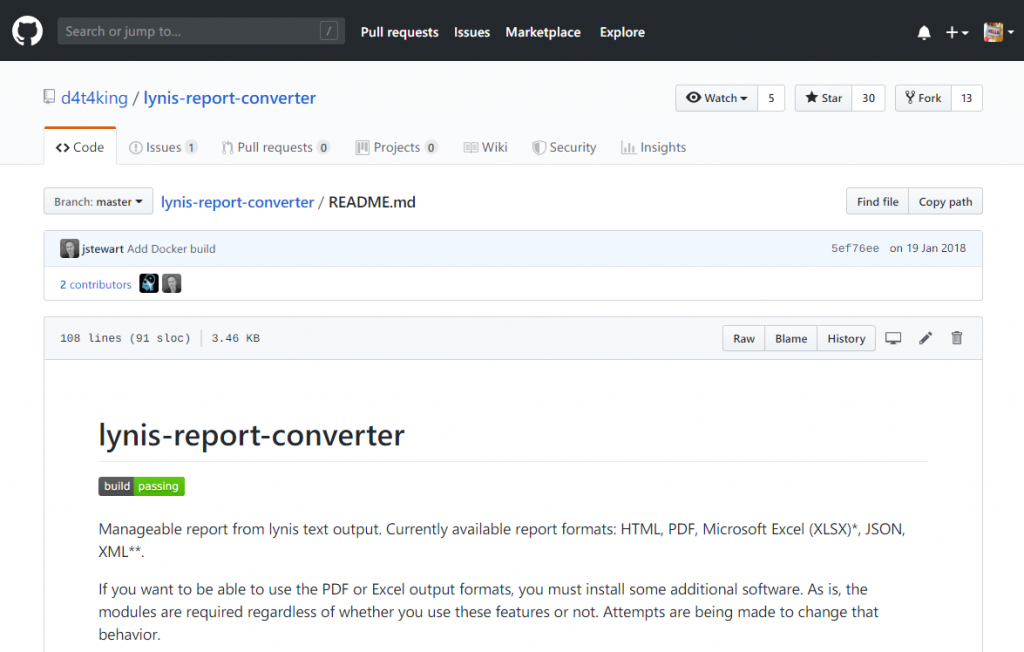Star this repository
The width and height of the screenshot is (1024, 652).
click(824, 98)
